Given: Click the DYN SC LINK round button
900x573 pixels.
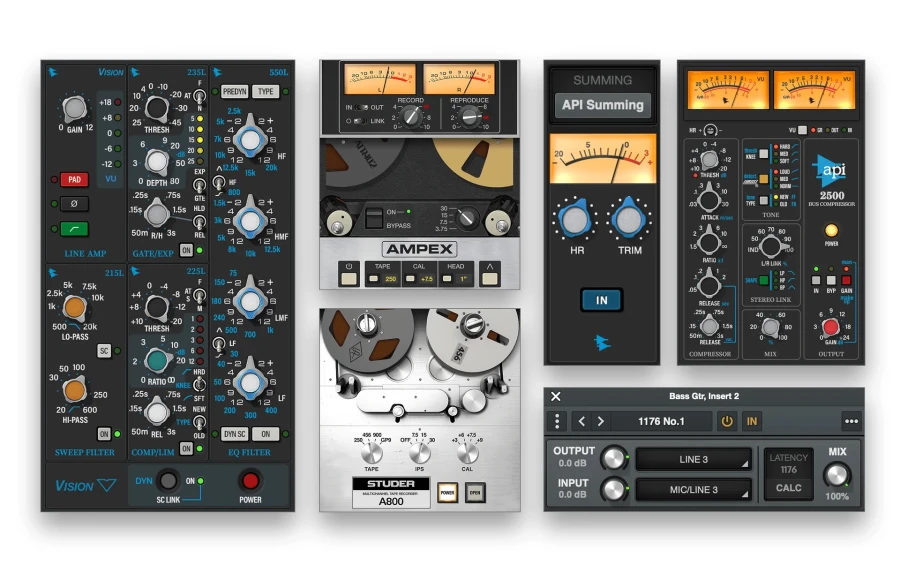Looking at the screenshot, I should [168, 480].
